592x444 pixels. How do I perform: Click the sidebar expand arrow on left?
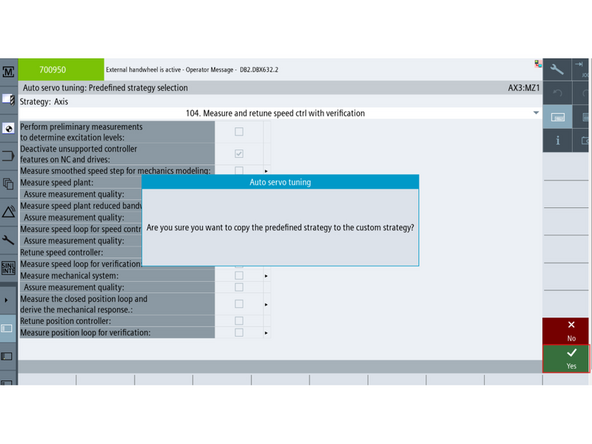pyautogui.click(x=6, y=300)
